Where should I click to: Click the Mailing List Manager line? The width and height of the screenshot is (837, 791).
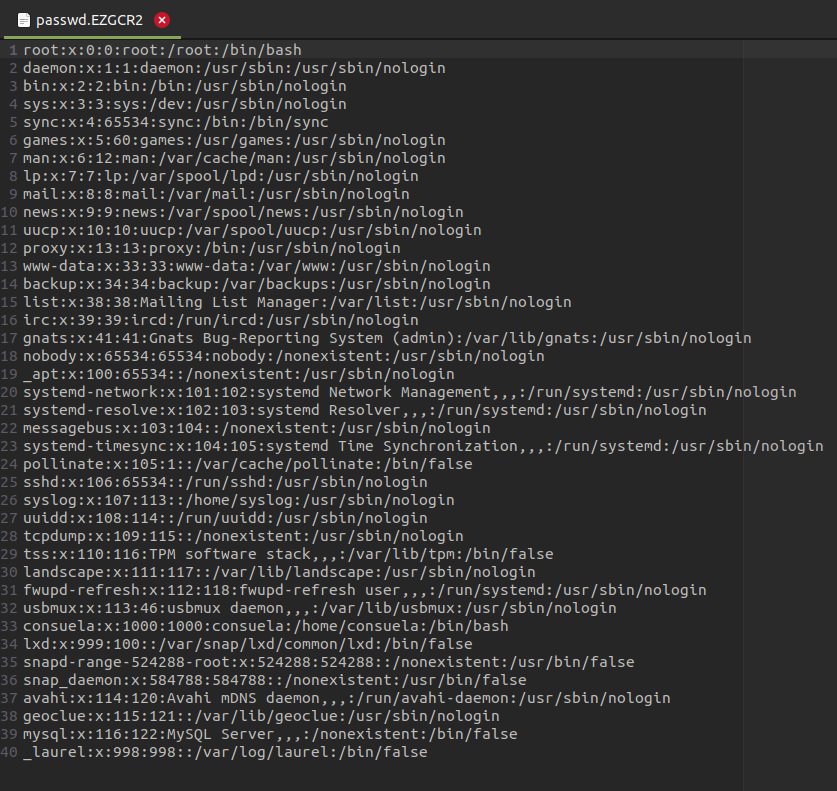tap(297, 302)
